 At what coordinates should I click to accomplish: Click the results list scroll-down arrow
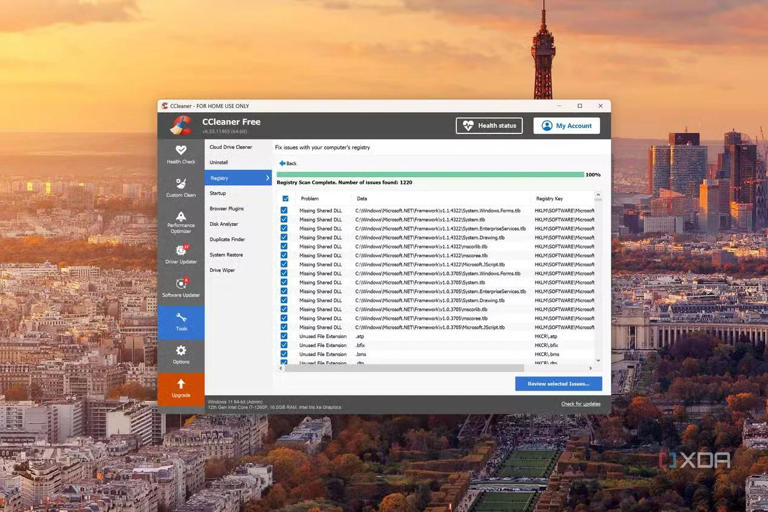(598, 360)
